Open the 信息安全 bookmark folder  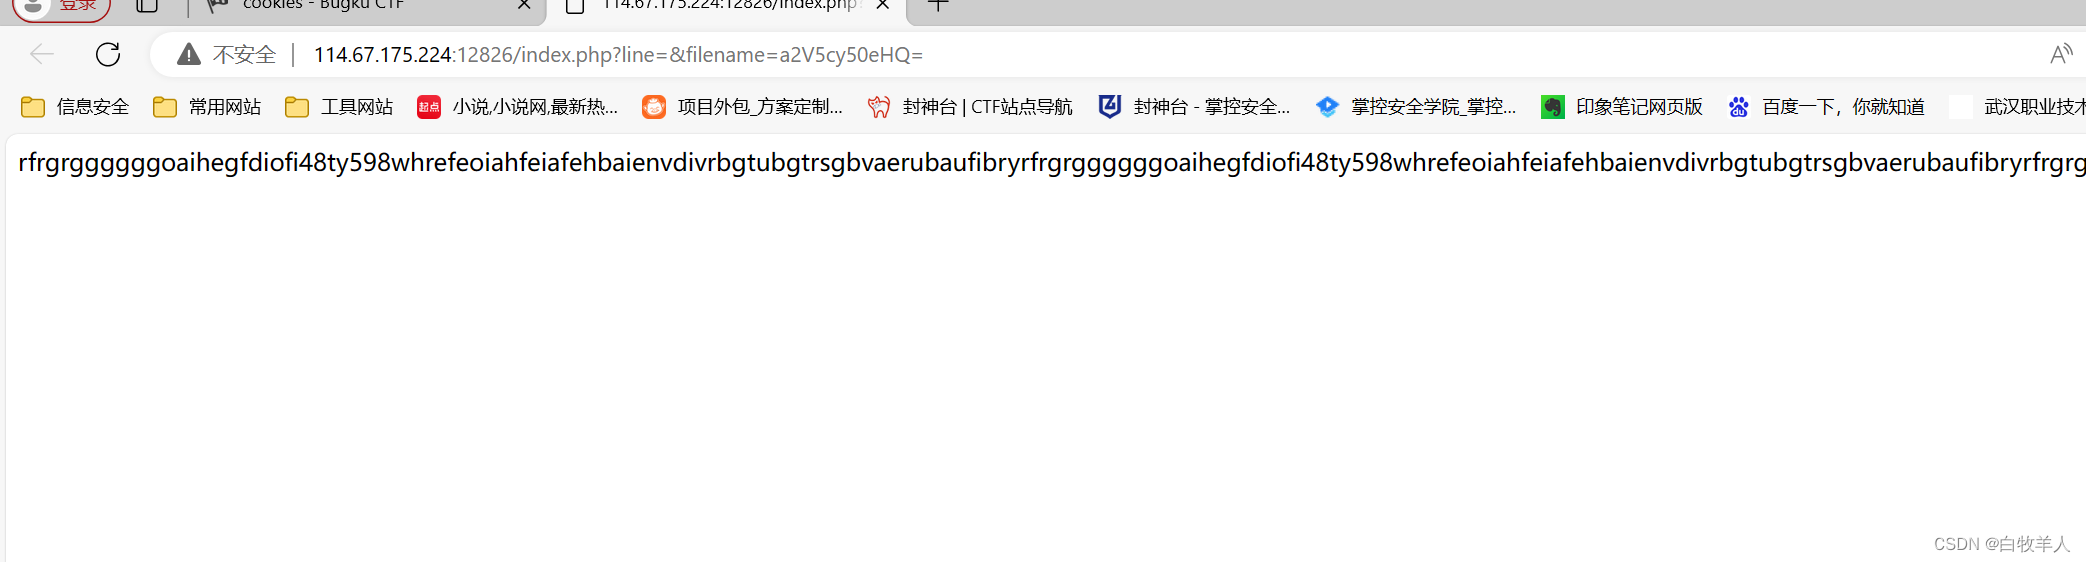click(75, 107)
